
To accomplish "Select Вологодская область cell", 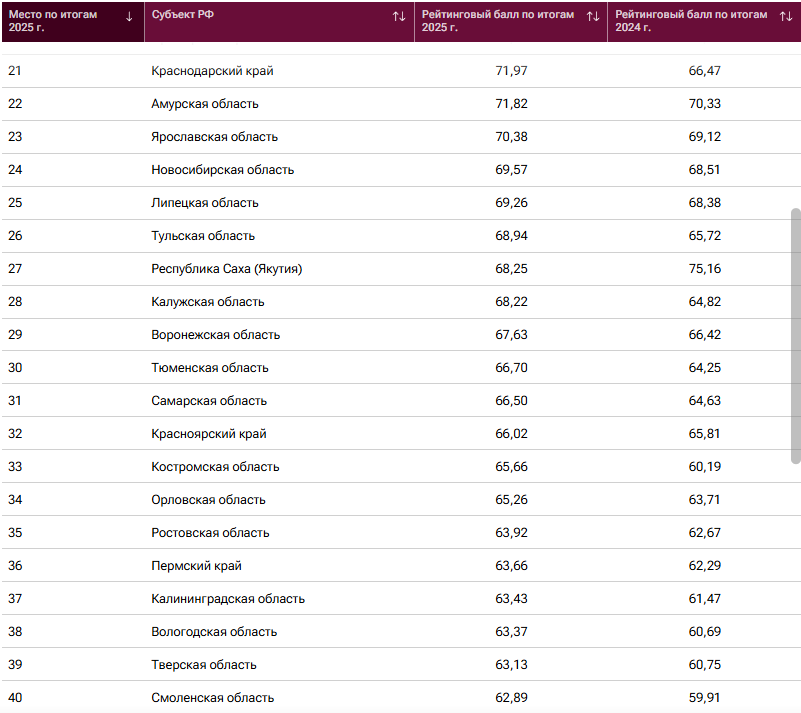I will click(214, 632).
